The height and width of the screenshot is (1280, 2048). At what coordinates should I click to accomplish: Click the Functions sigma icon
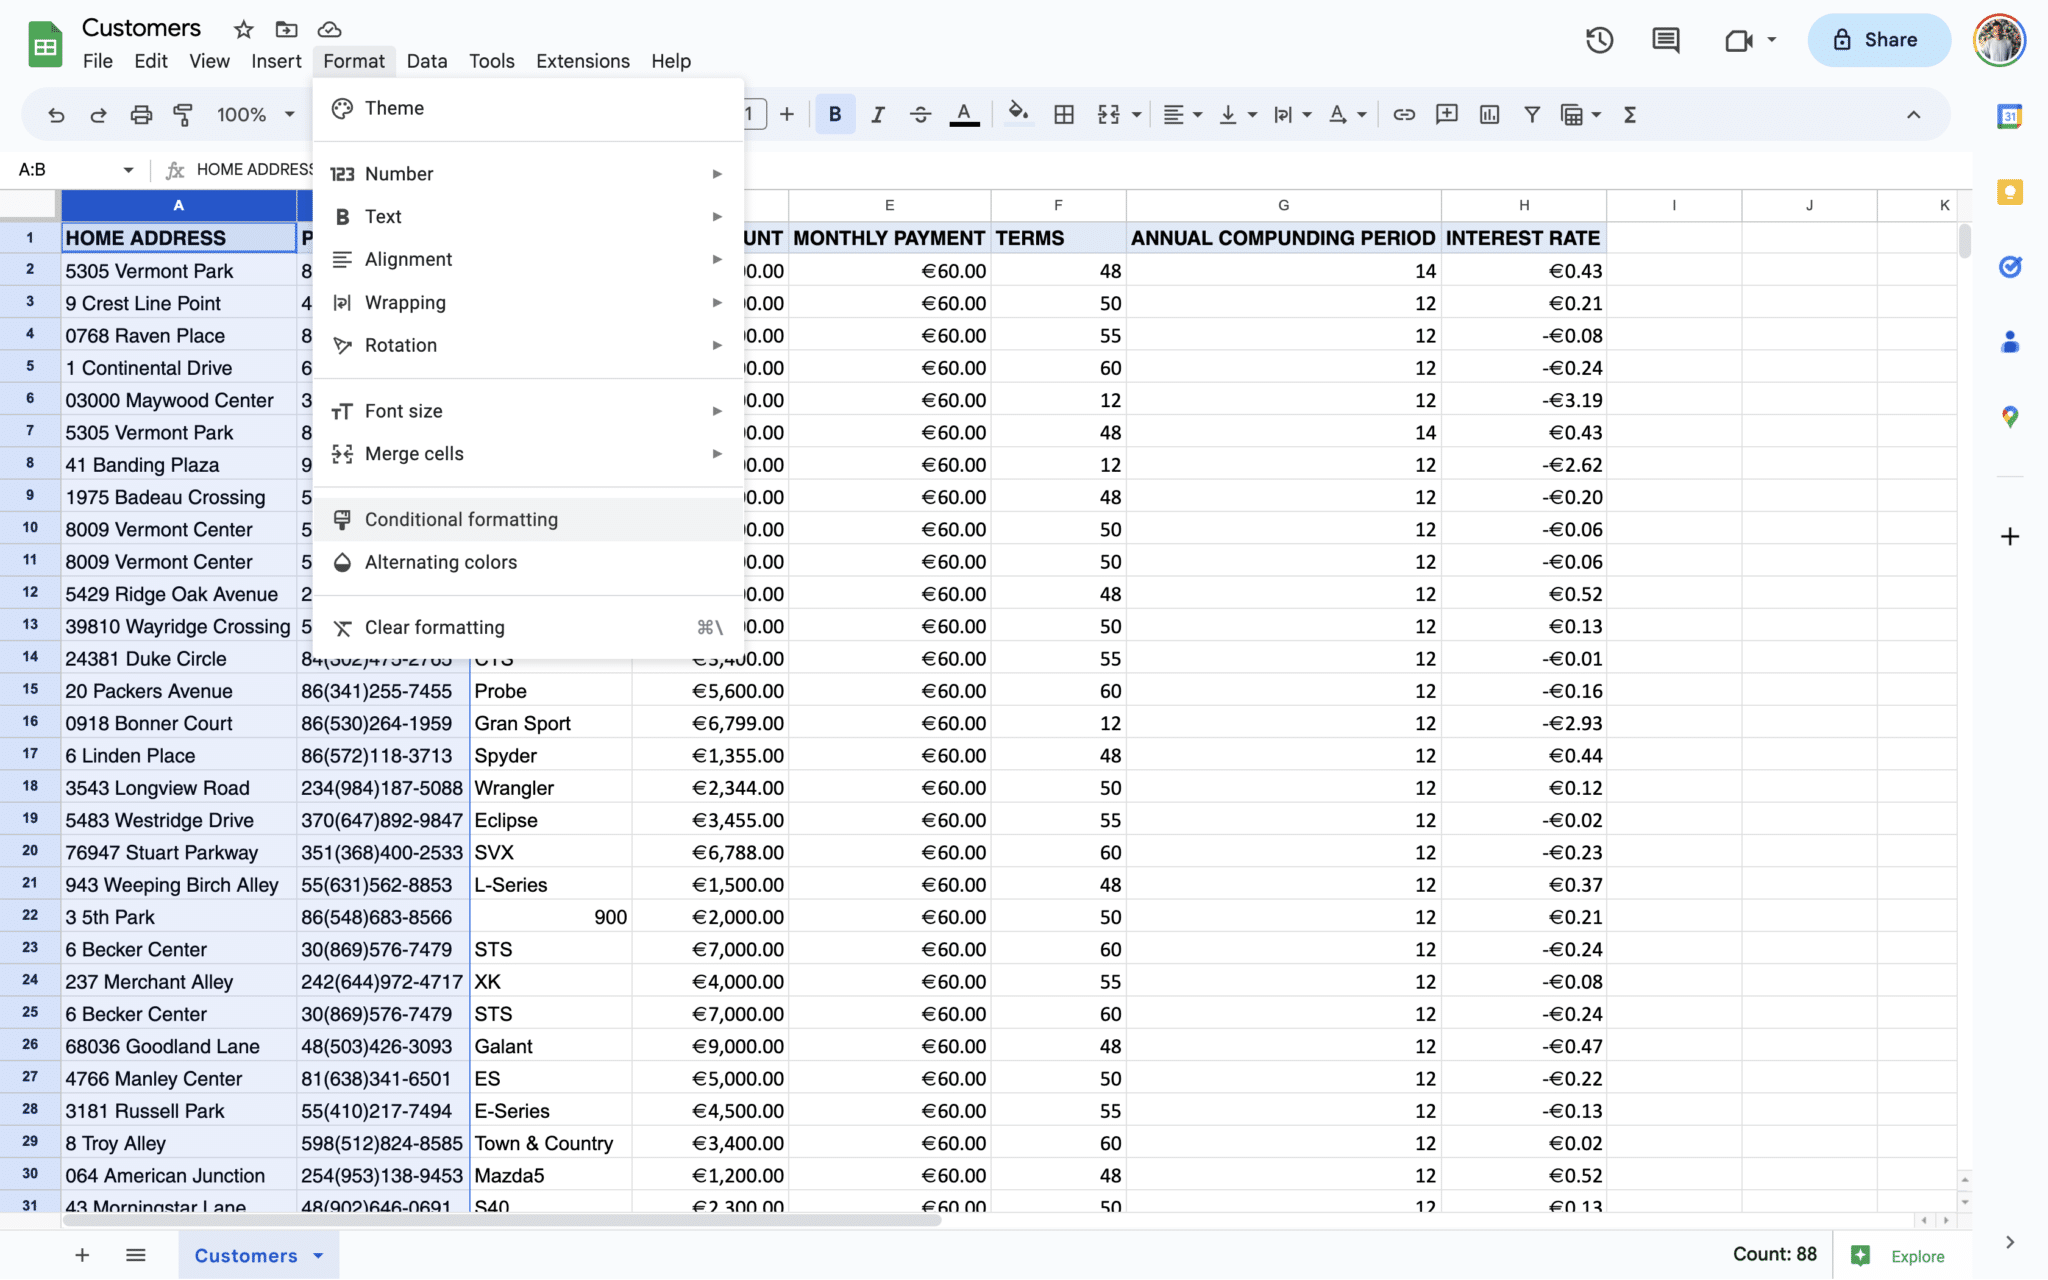click(1630, 115)
